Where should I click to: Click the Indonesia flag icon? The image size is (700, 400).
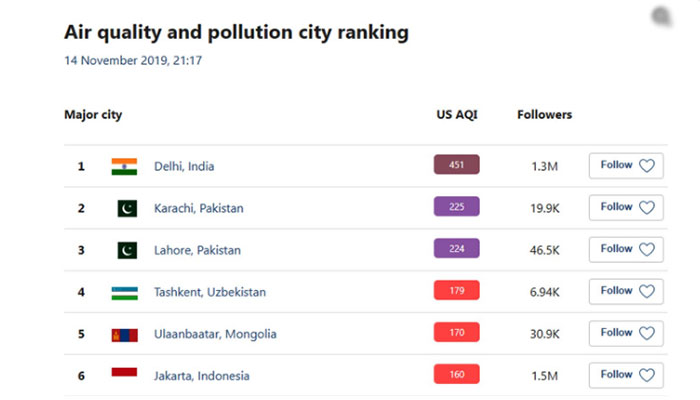tap(124, 375)
